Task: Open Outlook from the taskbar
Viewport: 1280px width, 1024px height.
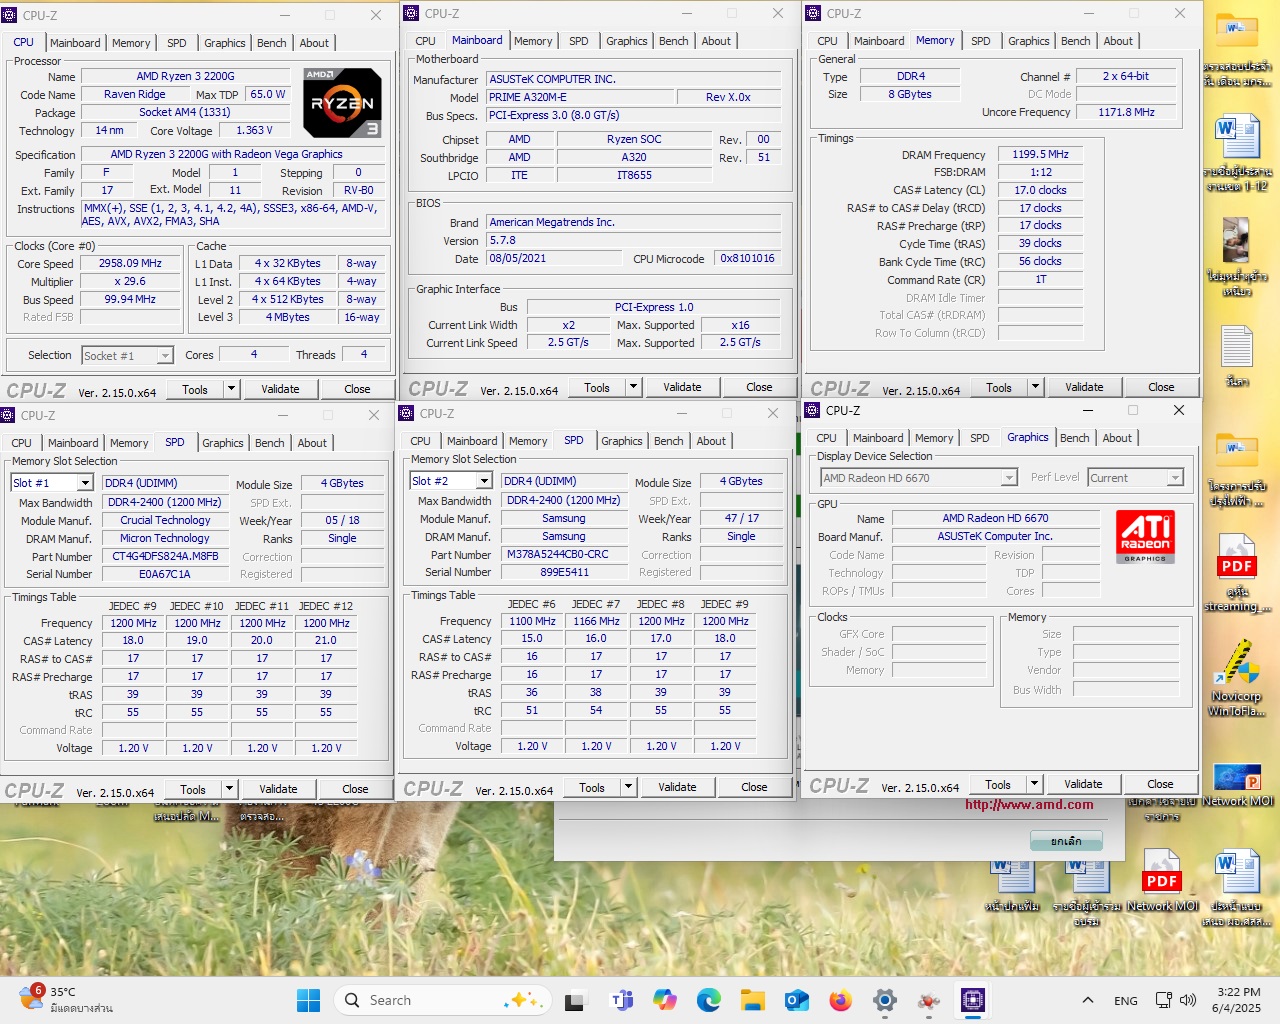Action: click(797, 1000)
